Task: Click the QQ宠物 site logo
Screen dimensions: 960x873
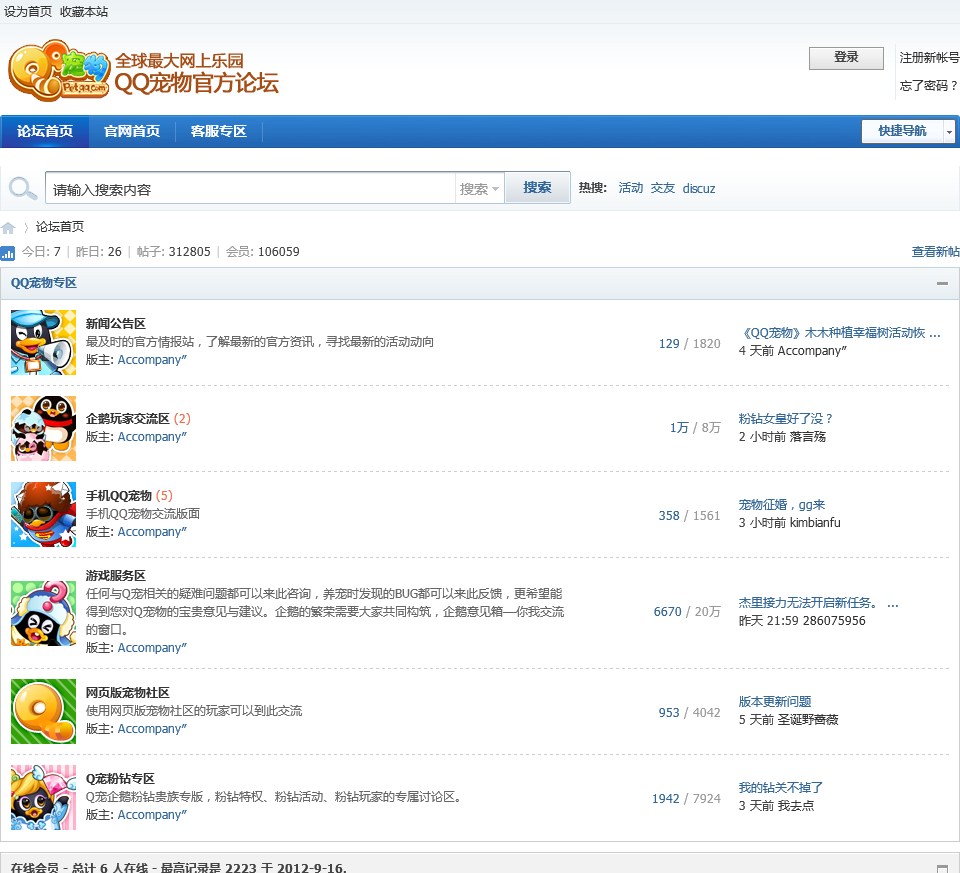Action: tap(144, 71)
